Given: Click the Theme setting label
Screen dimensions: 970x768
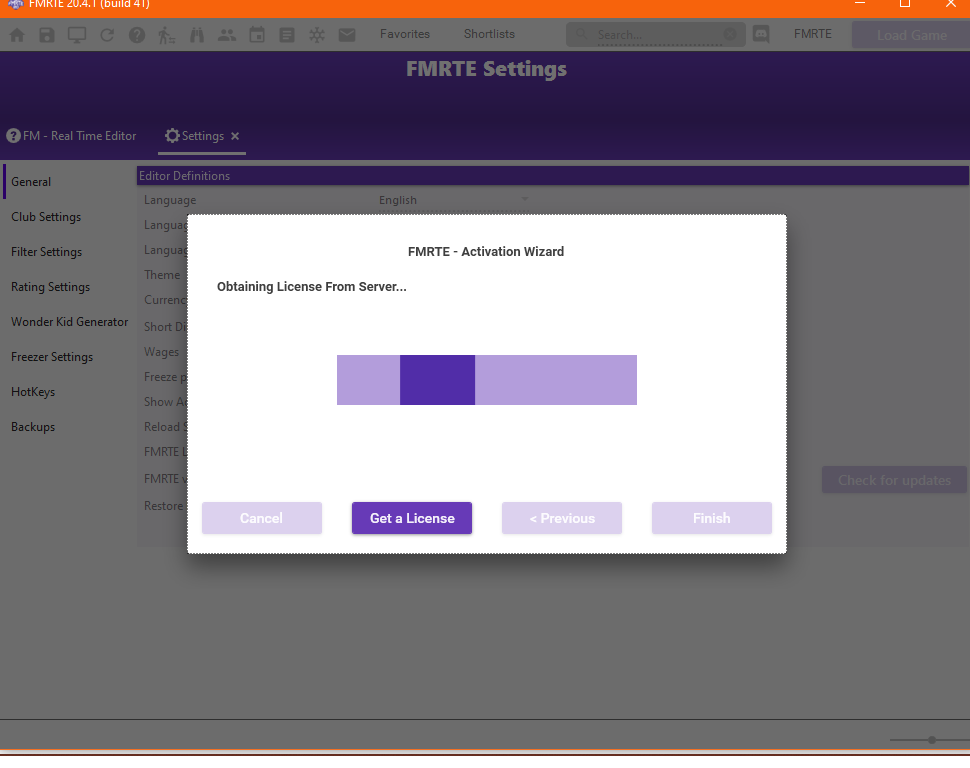Looking at the screenshot, I should [x=162, y=275].
